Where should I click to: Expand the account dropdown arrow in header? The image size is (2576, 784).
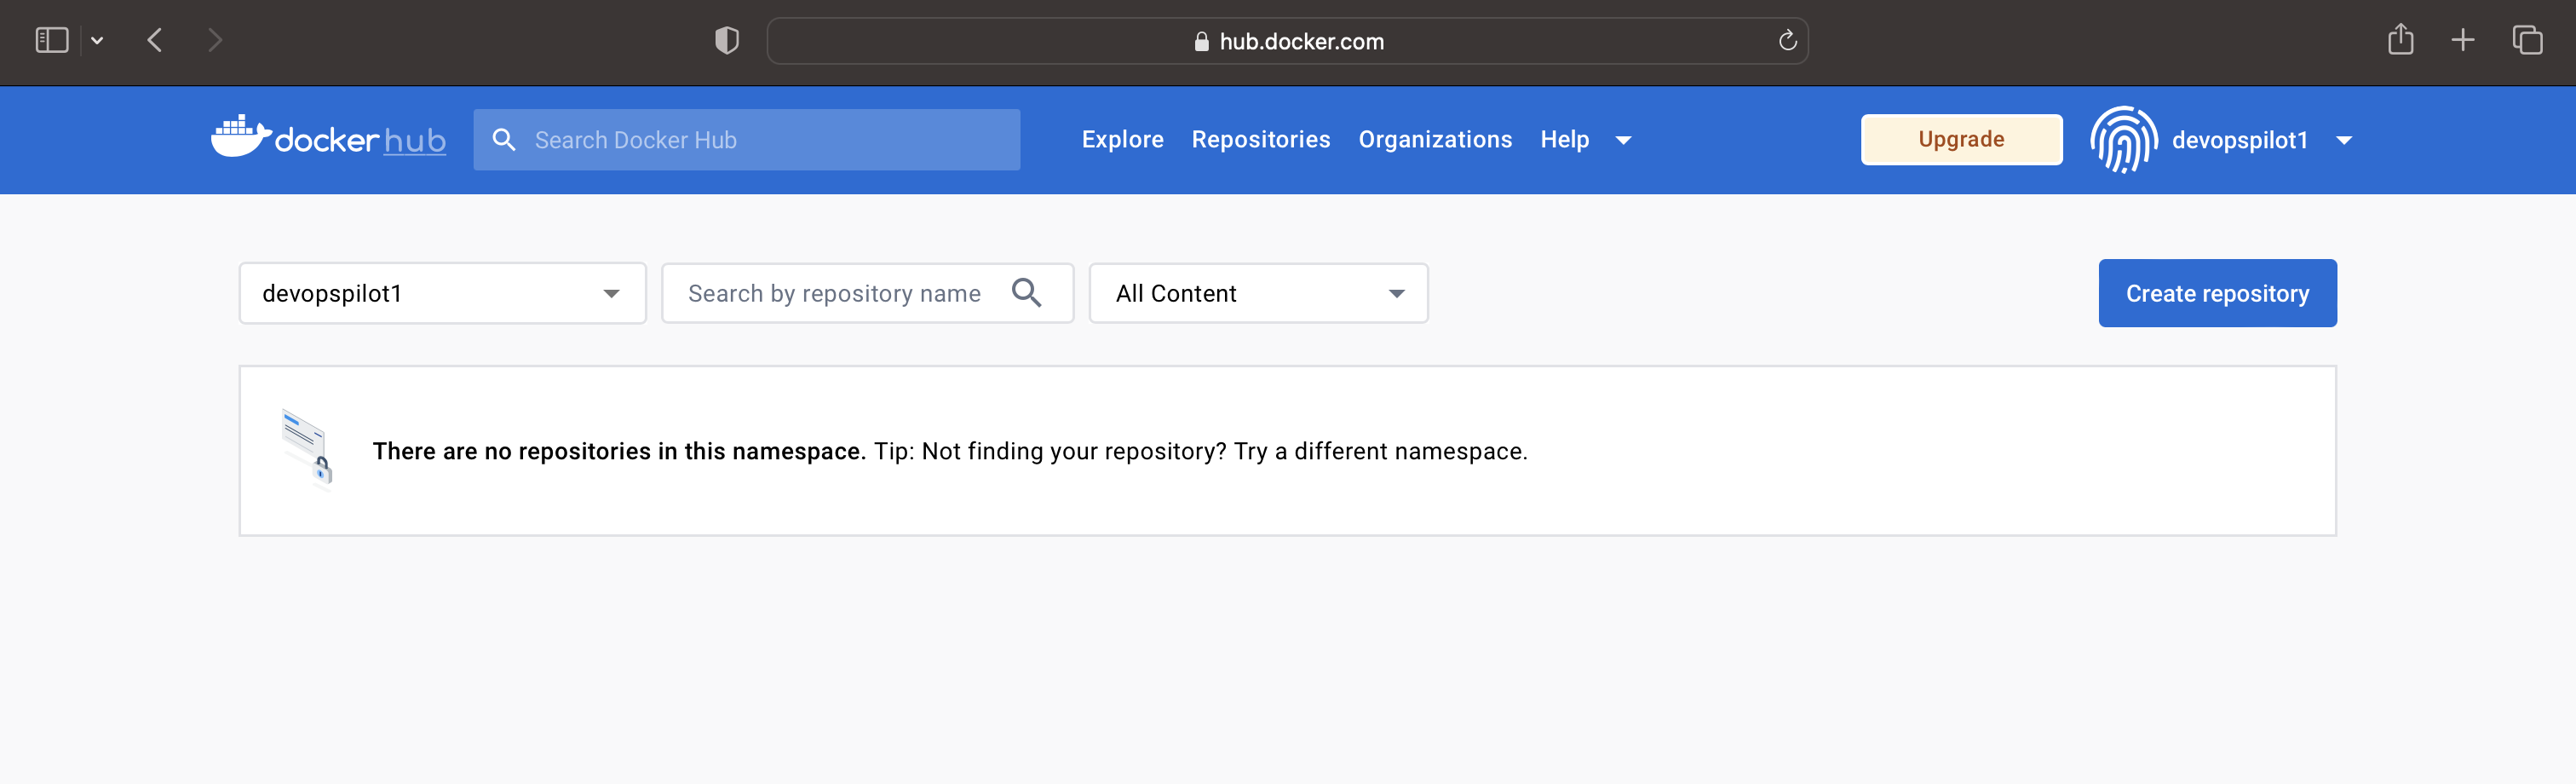click(x=2343, y=141)
